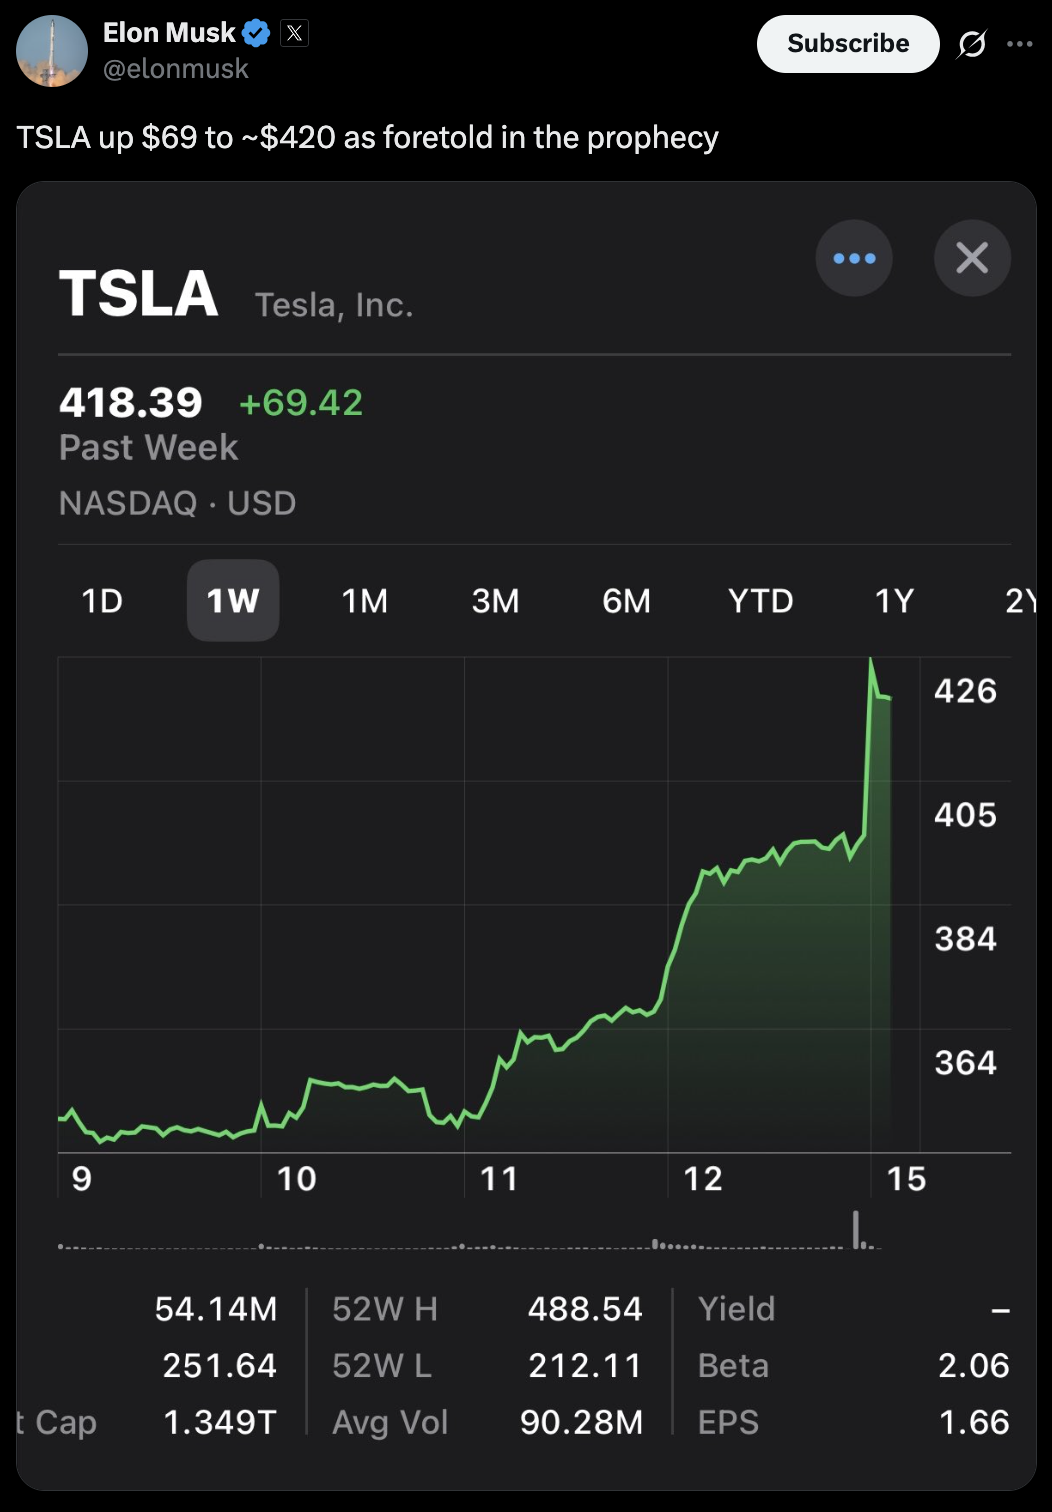
Task: Click the Grok icon beside Subscribe
Action: pyautogui.click(x=972, y=44)
